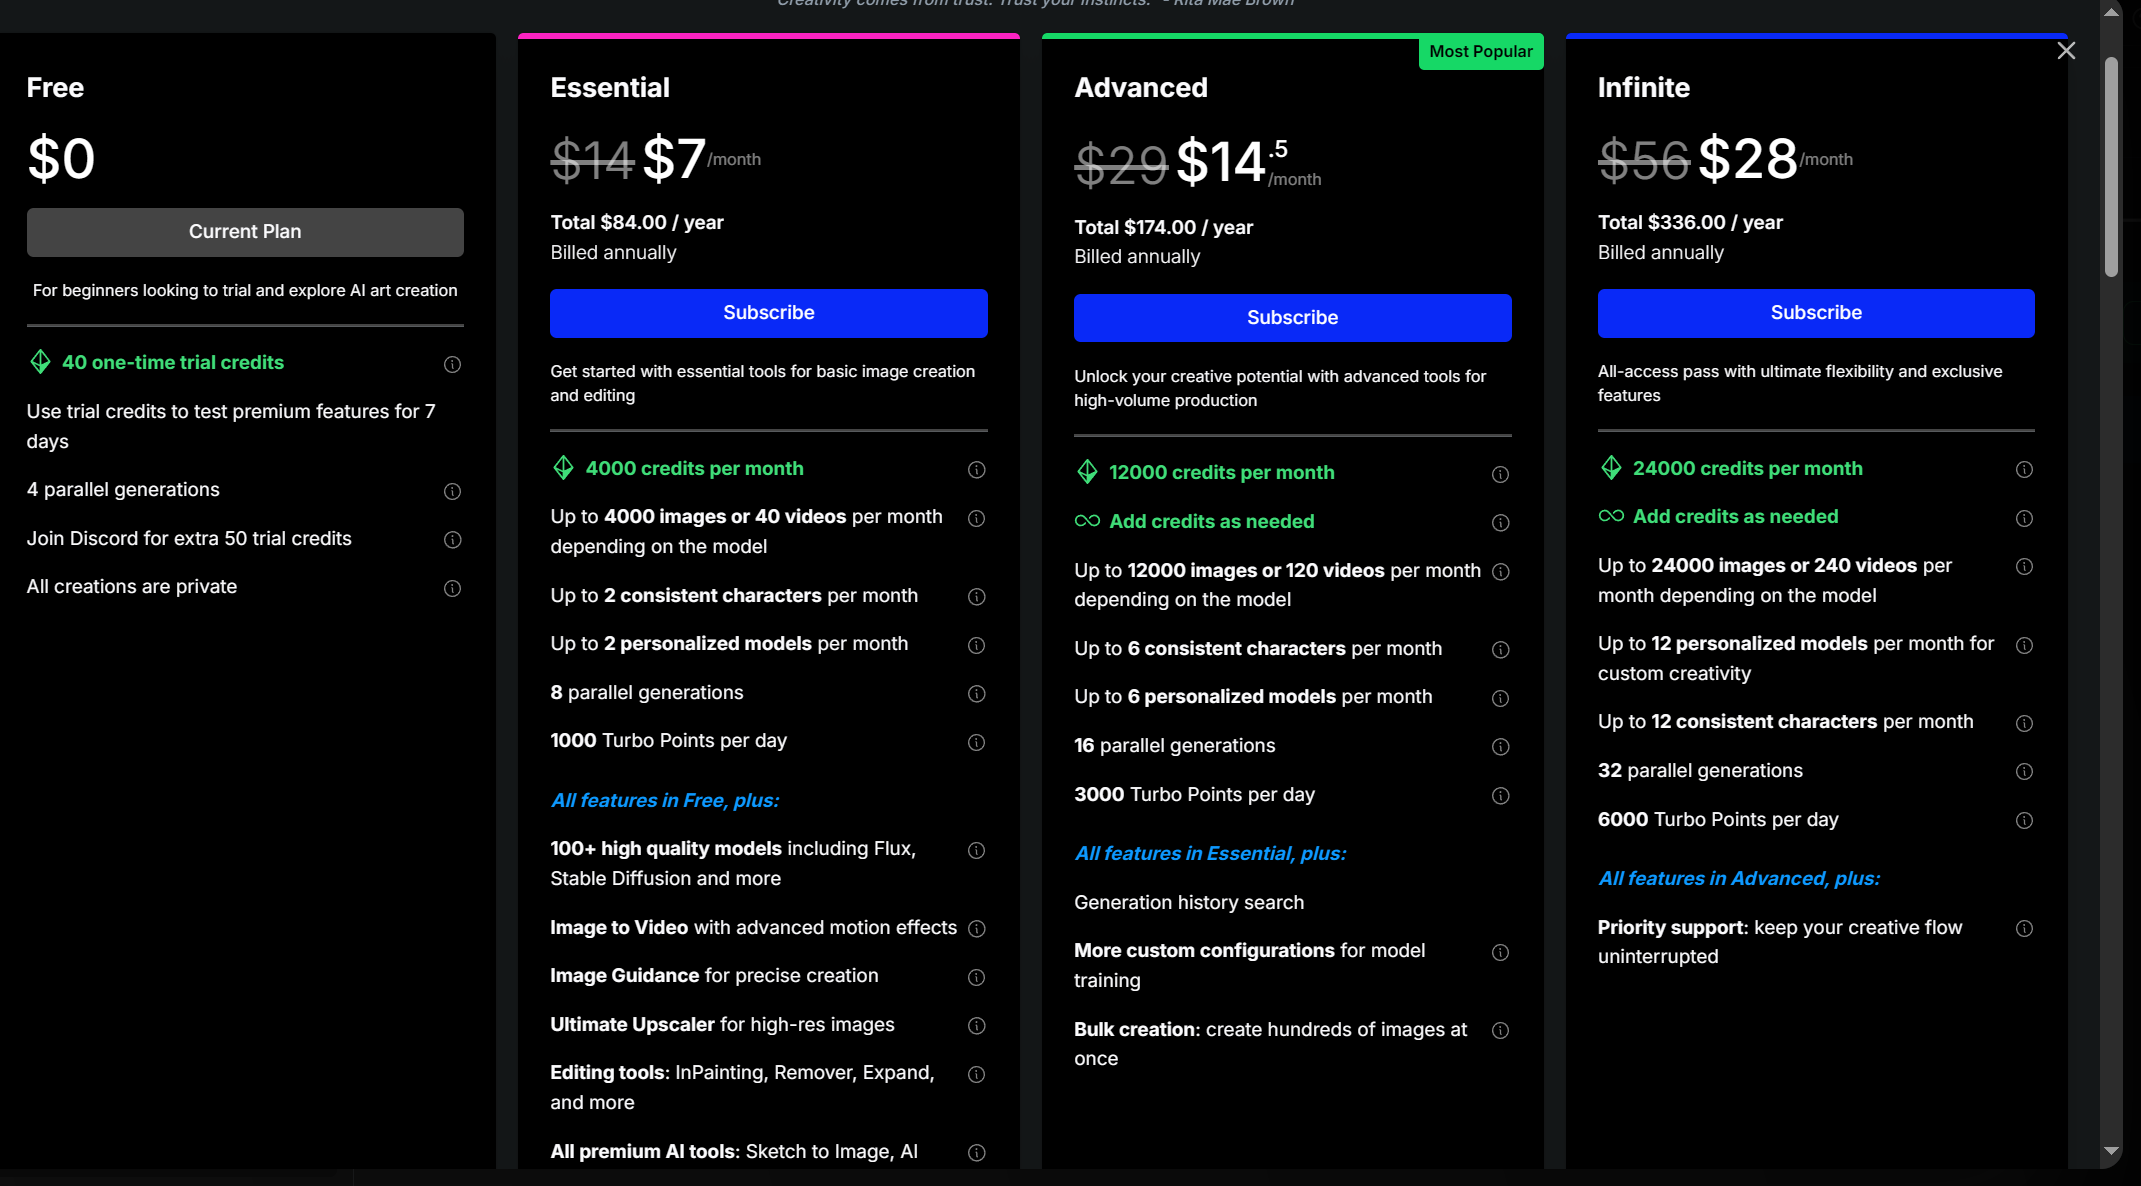
Task: Open info for Priority support feature
Action: pyautogui.click(x=2024, y=929)
